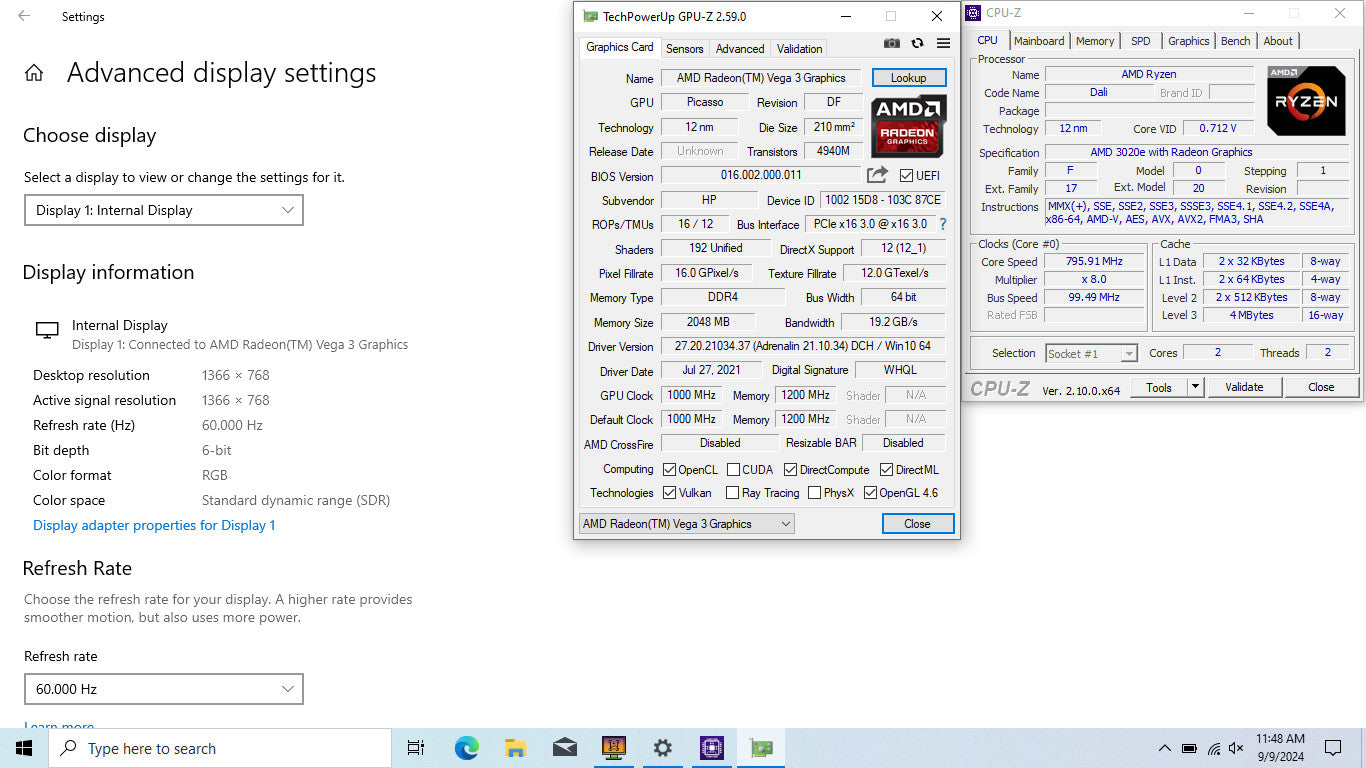Viewport: 1366px width, 768px height.
Task: Take GPU-Z screenshot with camera icon
Action: [892, 43]
